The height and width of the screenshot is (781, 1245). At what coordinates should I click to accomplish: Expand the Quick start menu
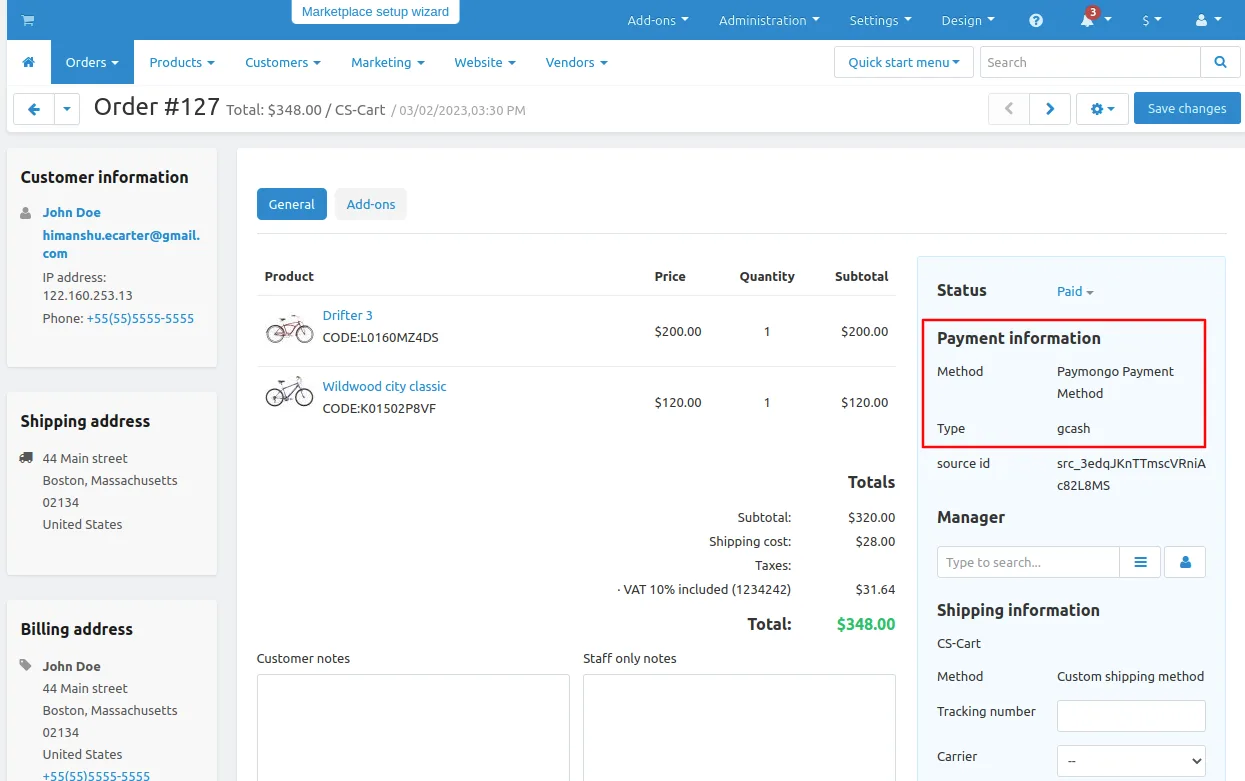pyautogui.click(x=904, y=62)
